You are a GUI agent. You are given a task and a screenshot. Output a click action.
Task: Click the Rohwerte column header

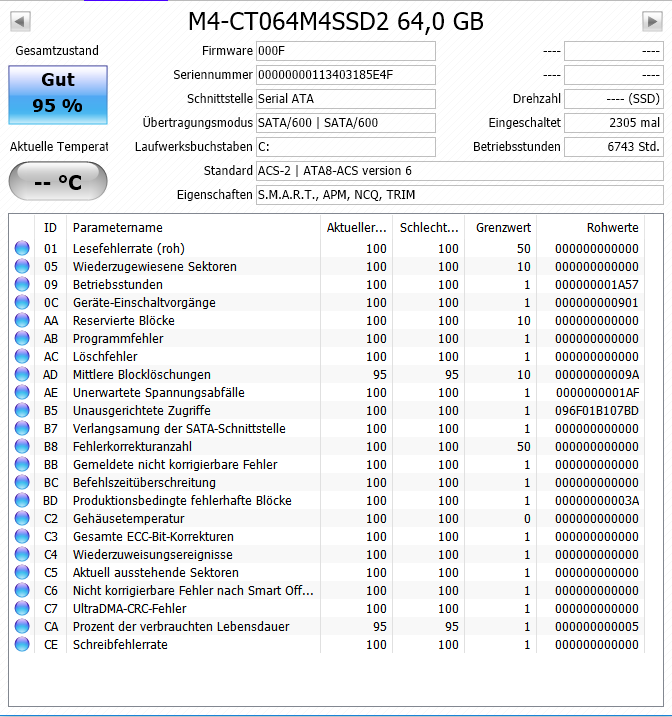point(591,228)
